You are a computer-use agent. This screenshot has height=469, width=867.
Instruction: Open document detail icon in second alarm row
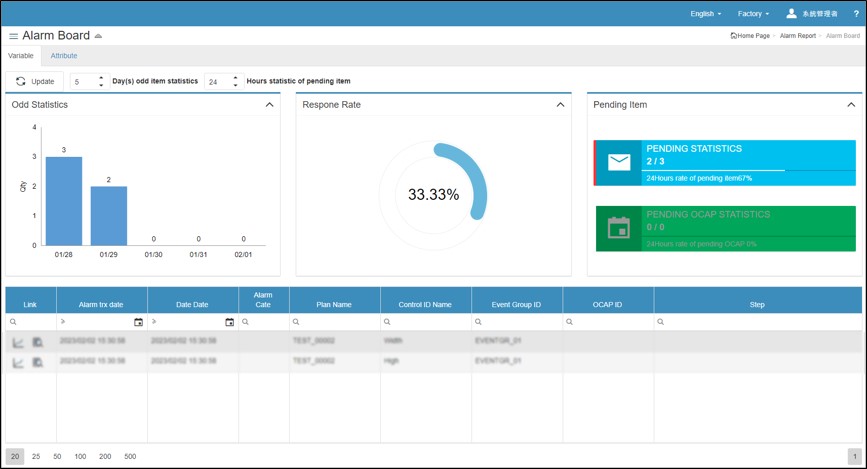[x=37, y=362]
